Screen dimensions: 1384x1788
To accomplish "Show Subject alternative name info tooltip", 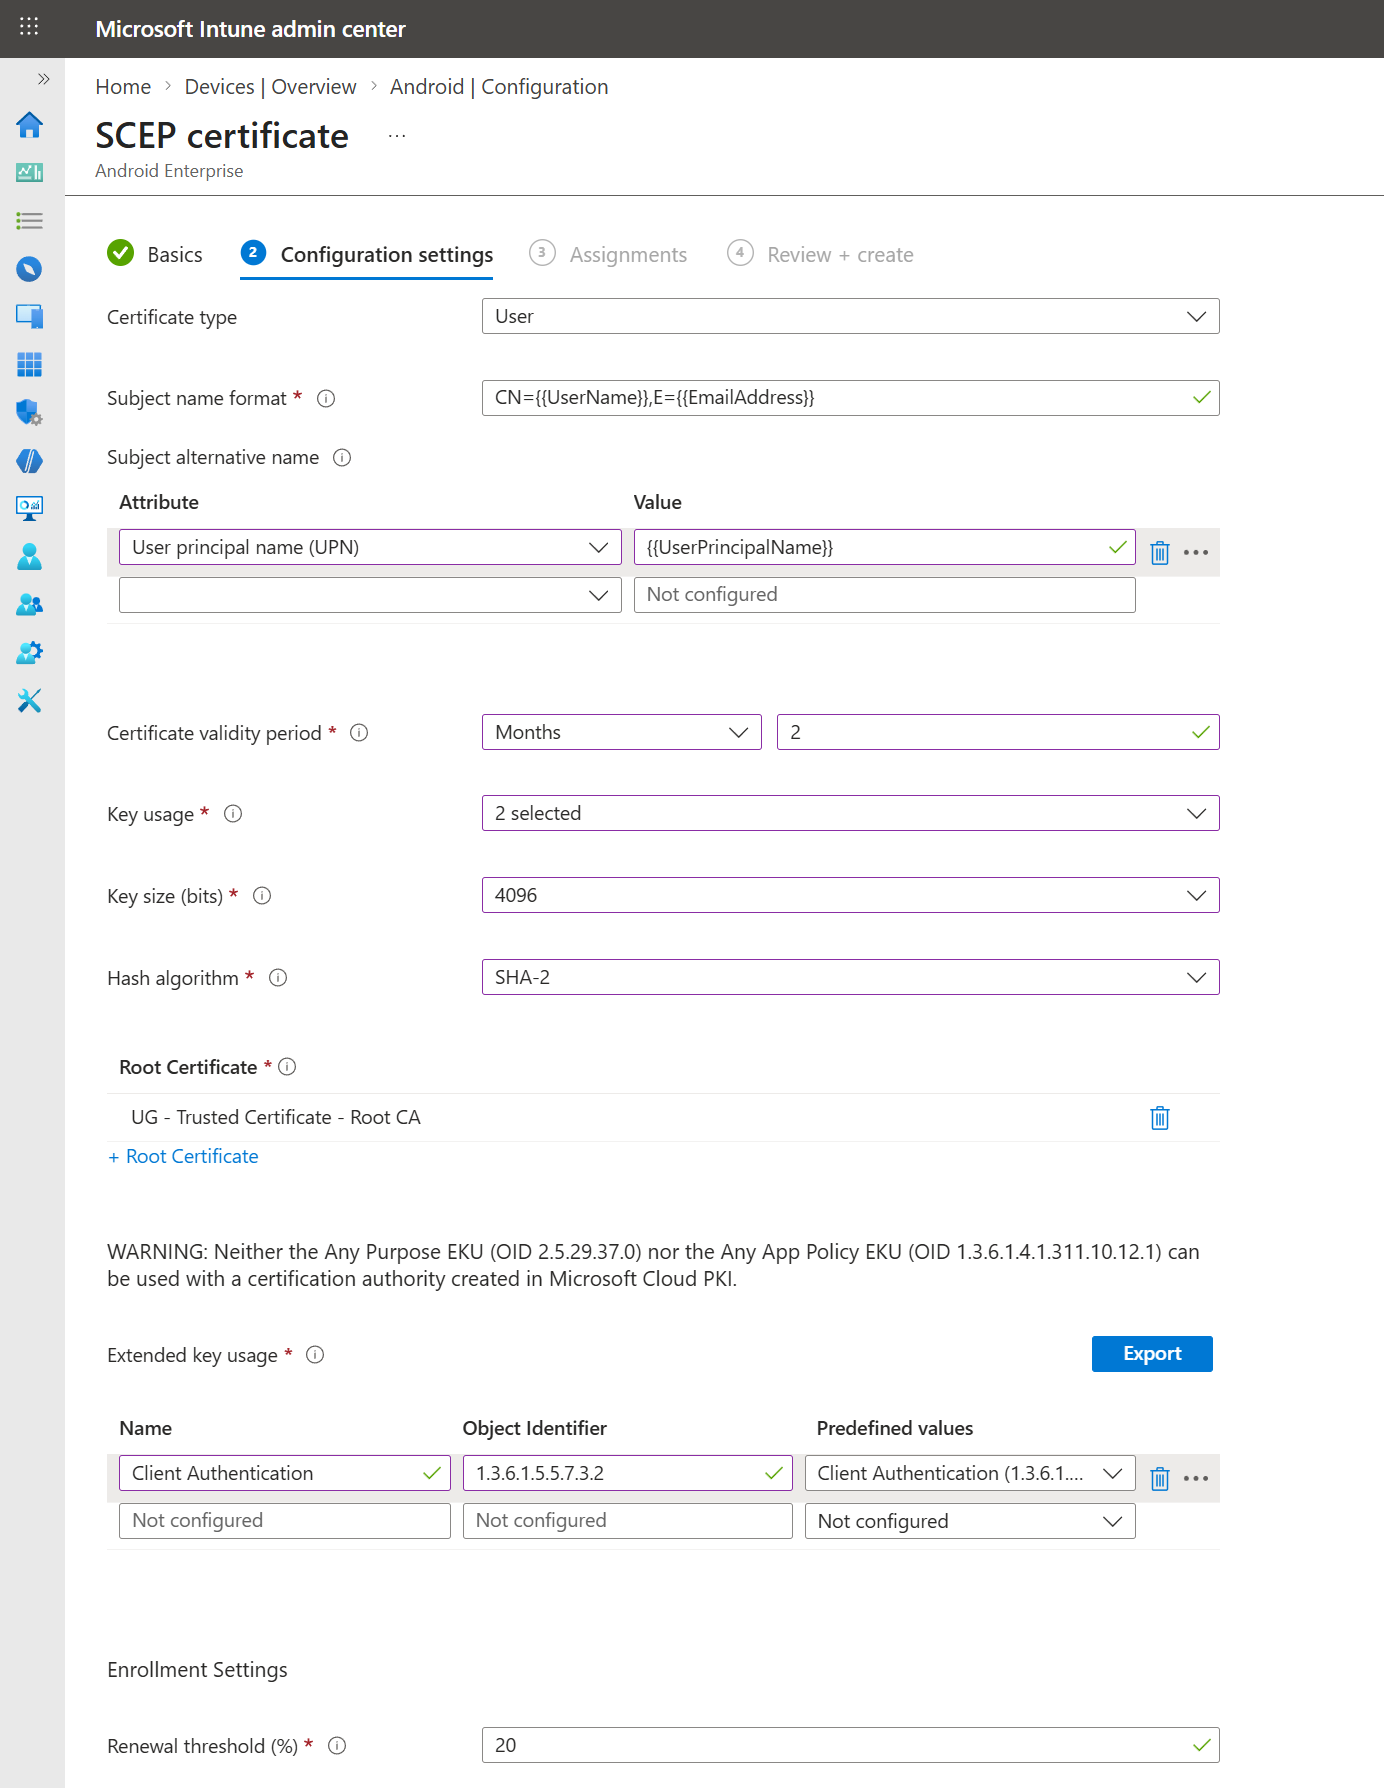I will [x=342, y=457].
